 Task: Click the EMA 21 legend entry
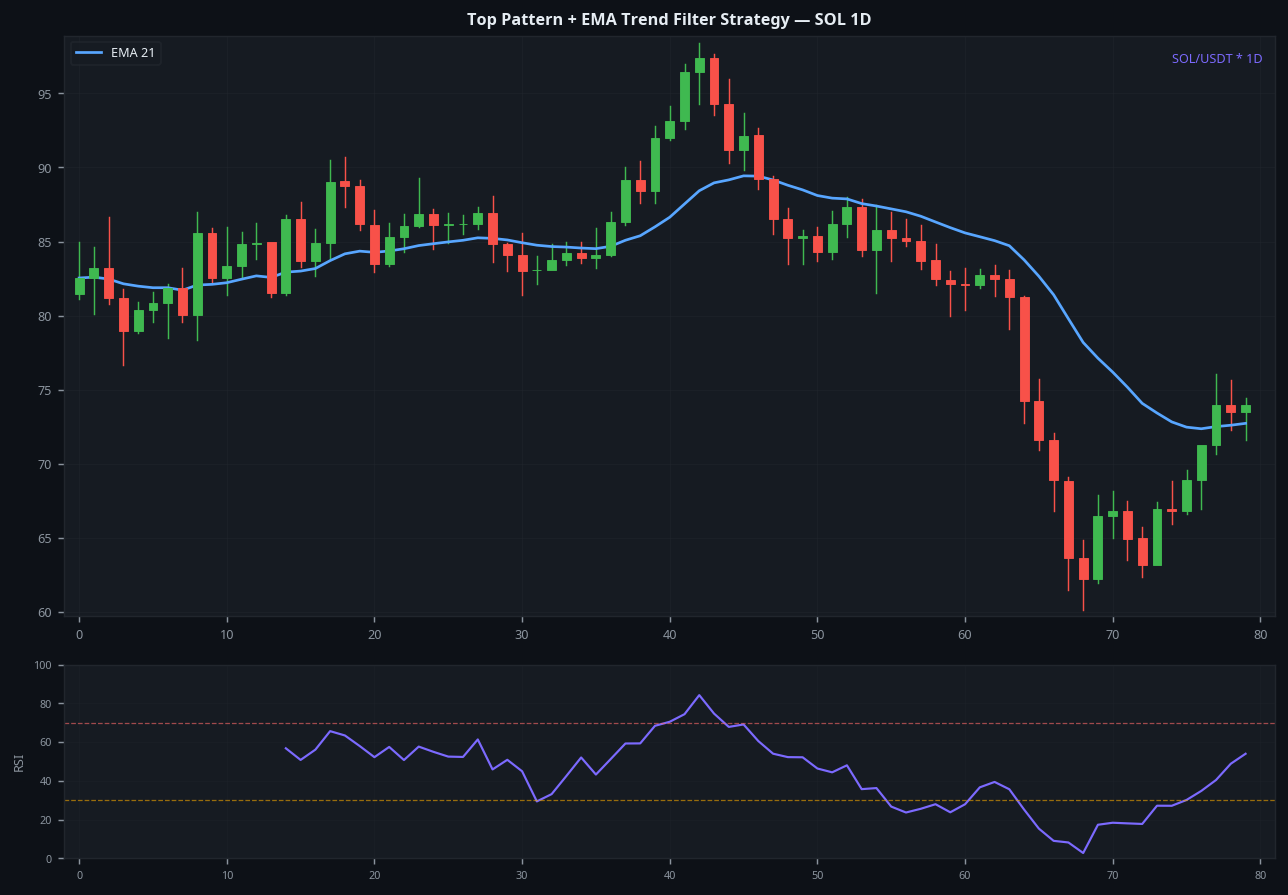click(x=116, y=53)
